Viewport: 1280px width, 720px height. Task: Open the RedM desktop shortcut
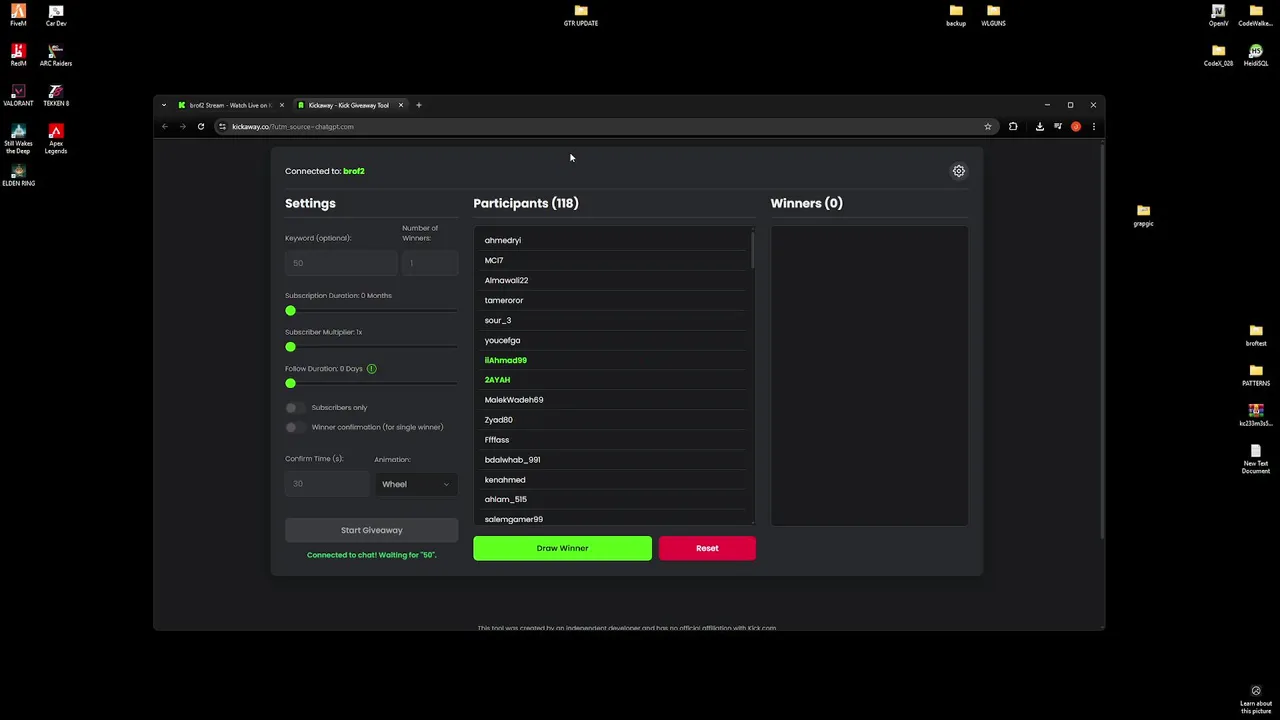pos(18,55)
